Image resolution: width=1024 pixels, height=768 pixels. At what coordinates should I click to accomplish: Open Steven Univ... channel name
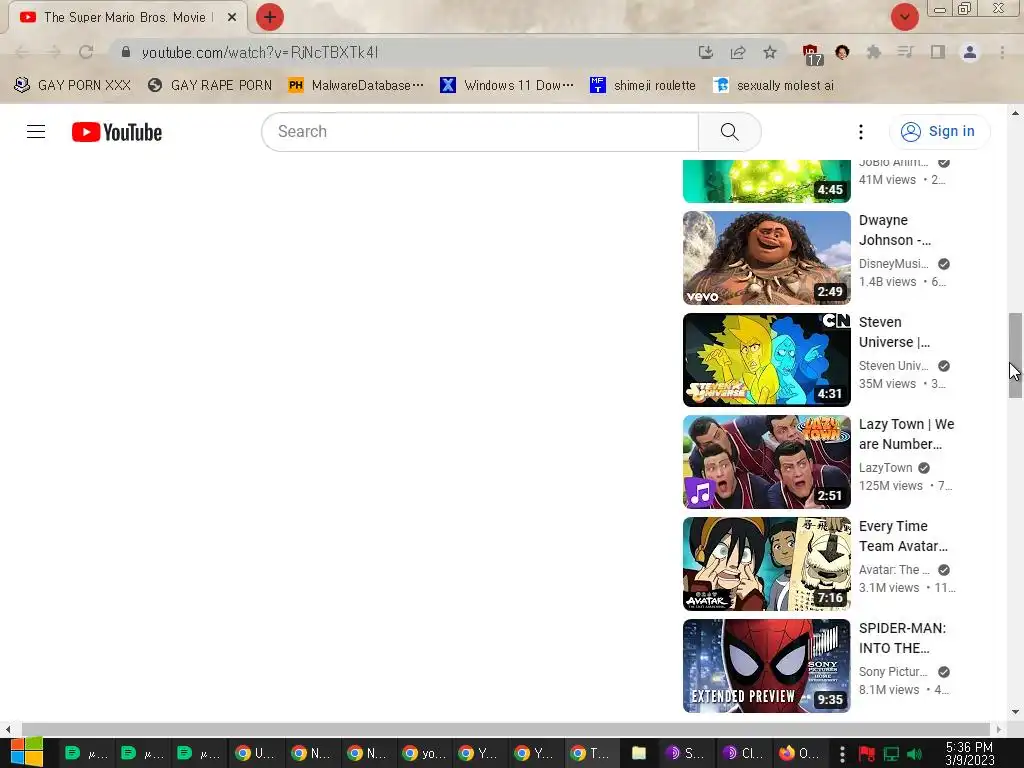click(x=893, y=366)
